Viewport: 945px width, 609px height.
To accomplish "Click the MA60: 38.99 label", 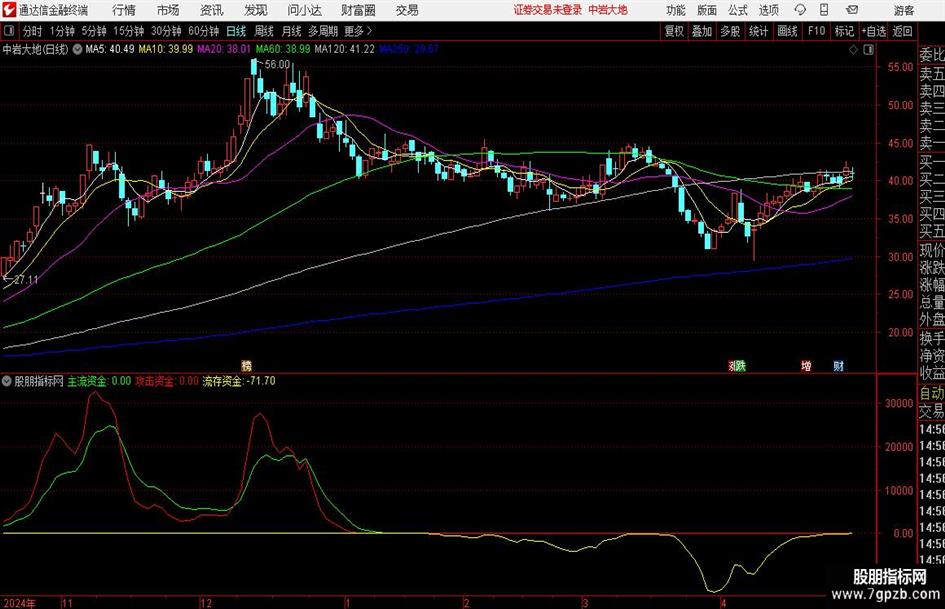I will pyautogui.click(x=283, y=49).
